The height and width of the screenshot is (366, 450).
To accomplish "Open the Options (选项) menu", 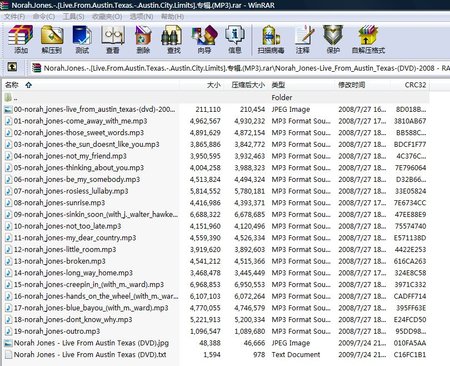I will pos(141,17).
